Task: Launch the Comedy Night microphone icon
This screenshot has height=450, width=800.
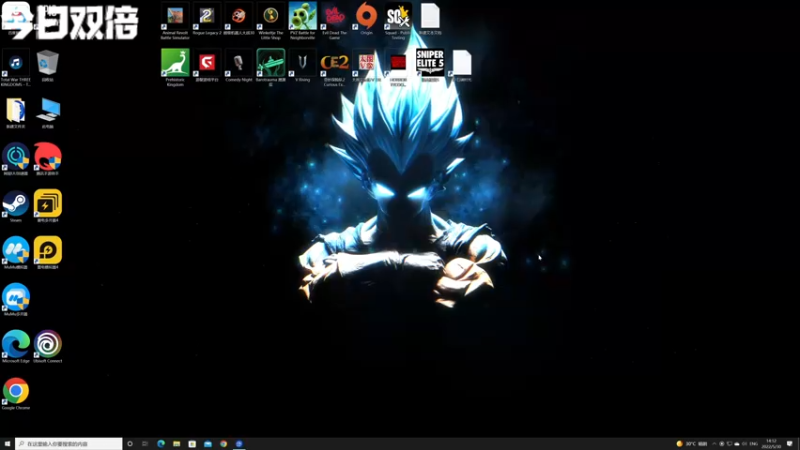Action: 239,65
